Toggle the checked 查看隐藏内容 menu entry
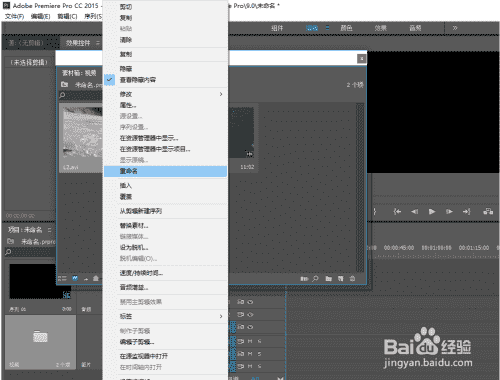Screen dimensions: 500x380 coord(166,80)
